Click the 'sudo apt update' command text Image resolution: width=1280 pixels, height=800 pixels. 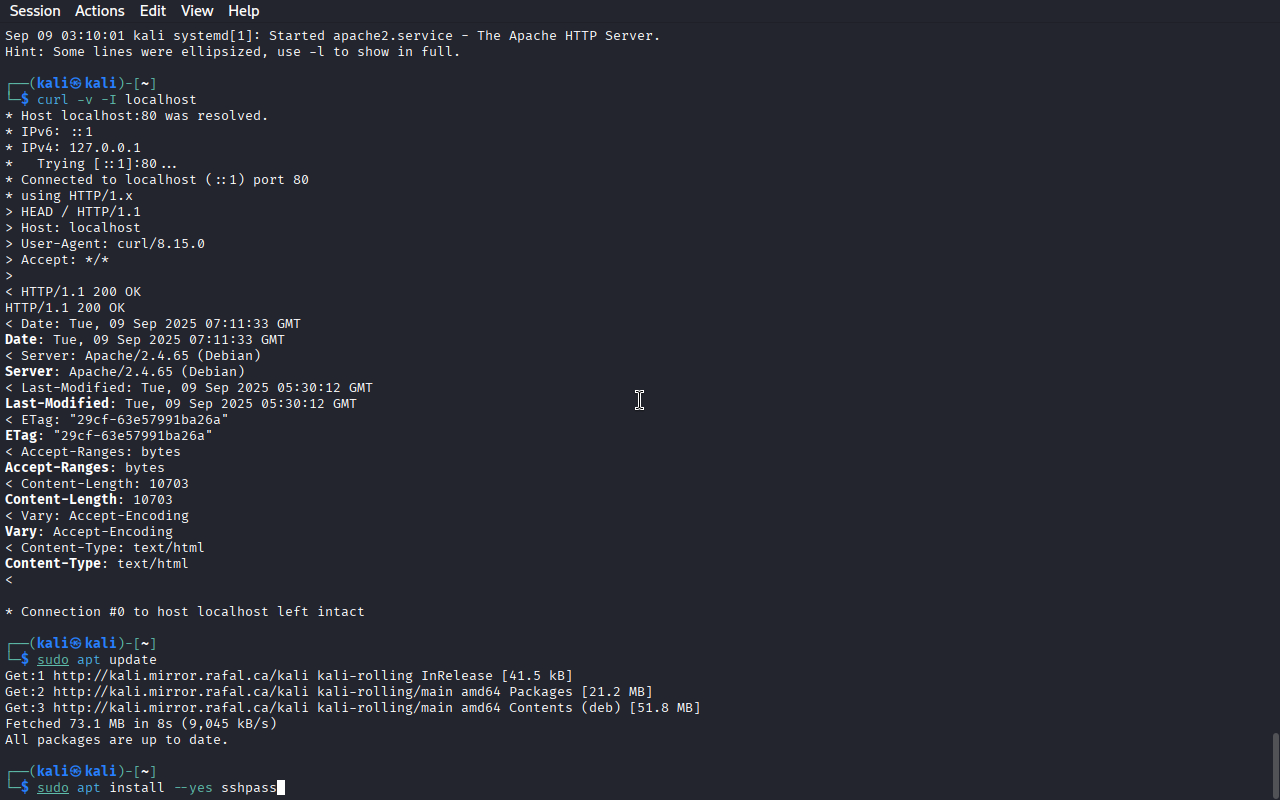click(97, 660)
